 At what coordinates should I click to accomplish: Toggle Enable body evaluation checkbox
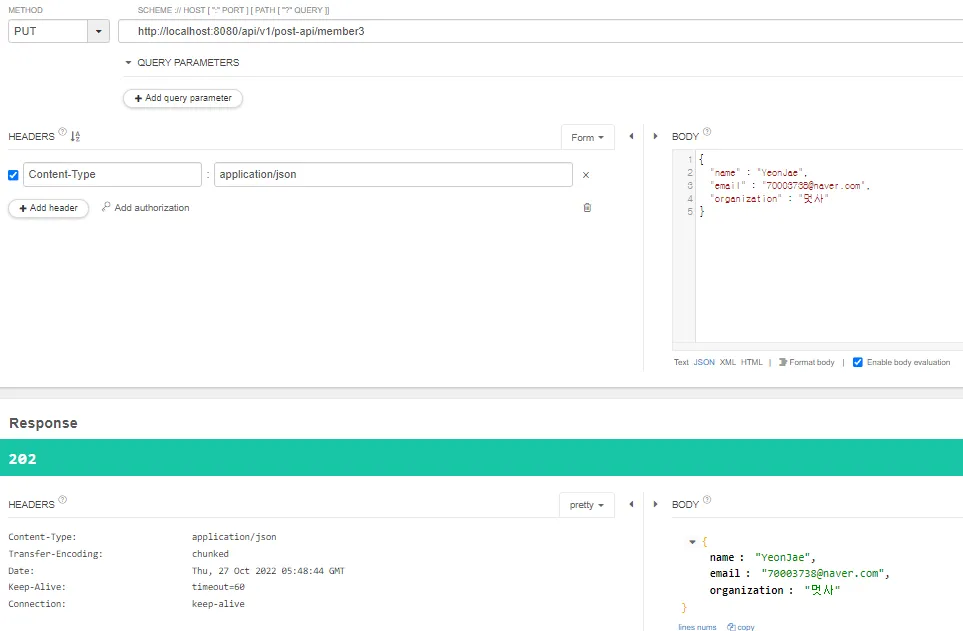(858, 363)
